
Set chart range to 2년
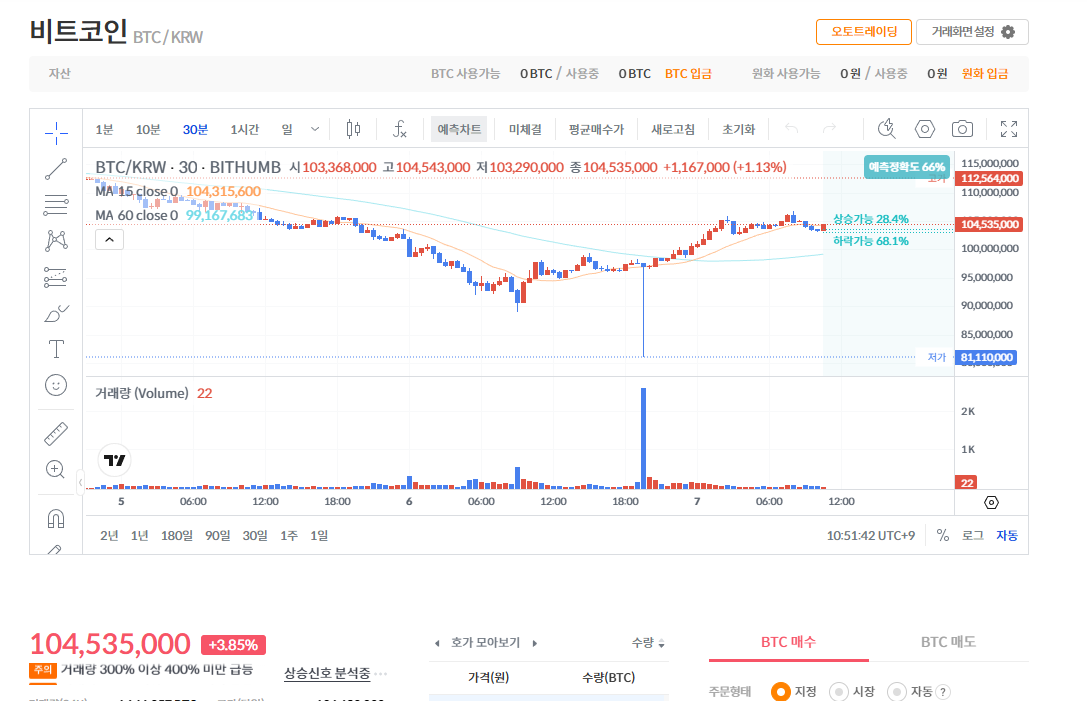[x=109, y=535]
